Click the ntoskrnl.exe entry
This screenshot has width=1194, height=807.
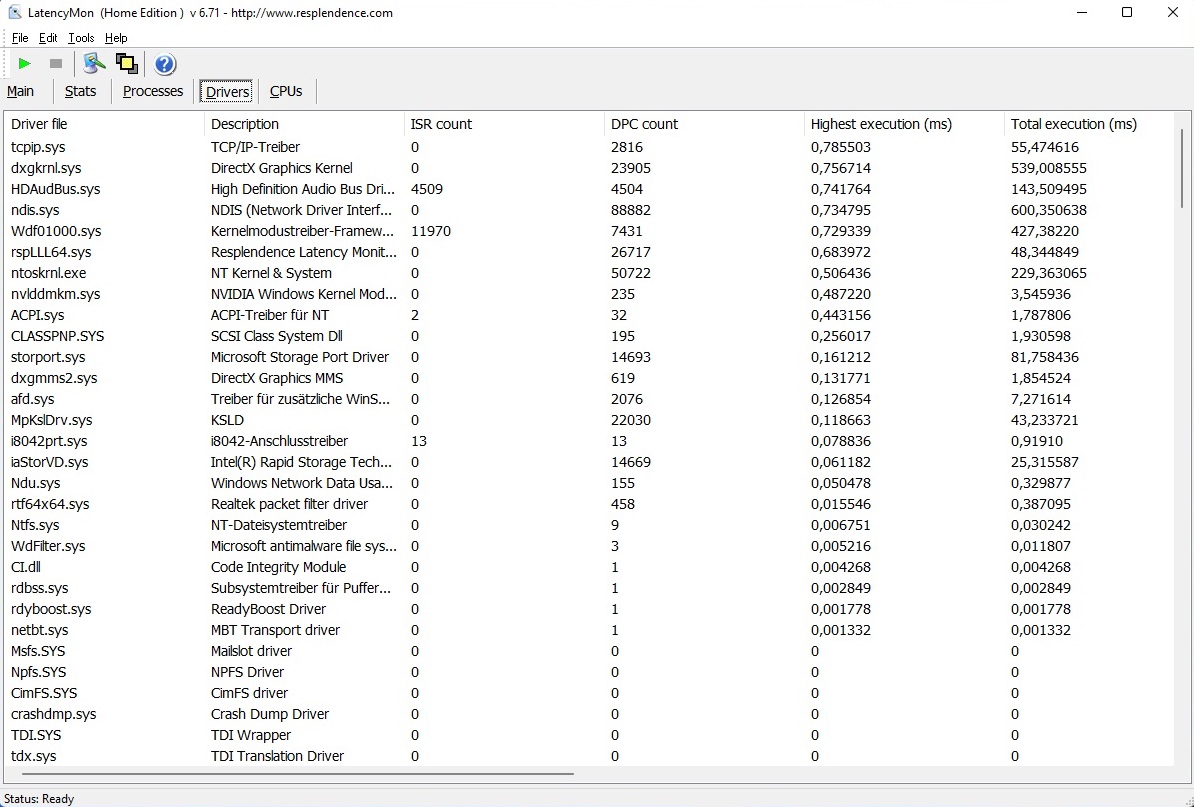click(x=590, y=273)
